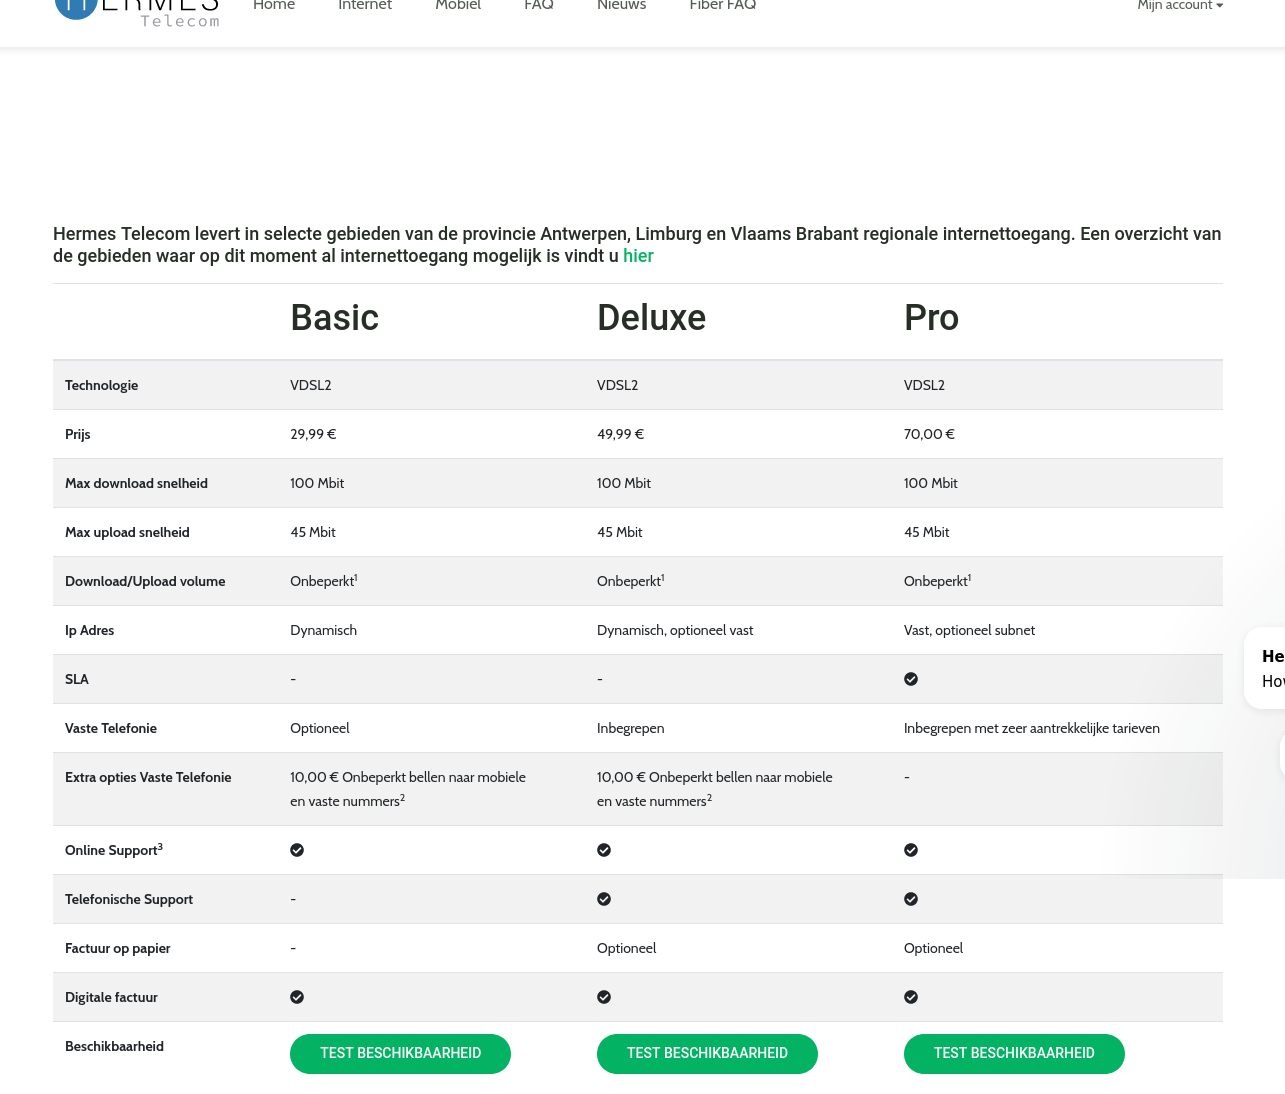Click the Ip Adres row label
The height and width of the screenshot is (1094, 1285).
[x=90, y=630]
